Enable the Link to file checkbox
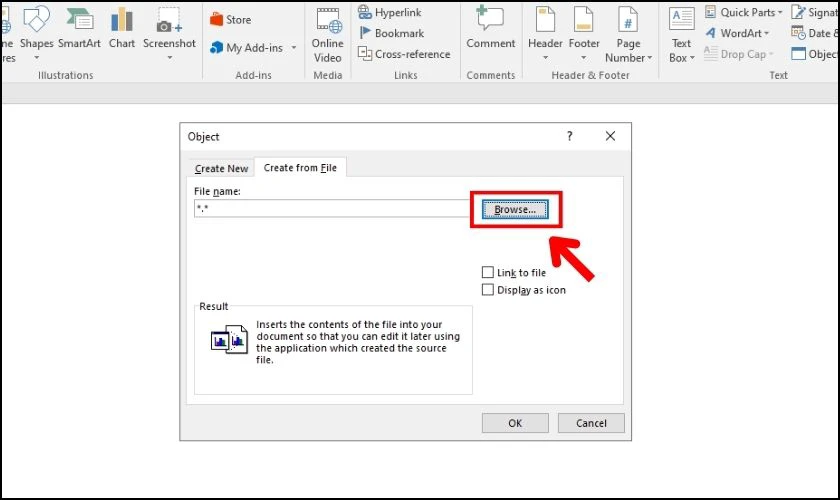Viewport: 840px width, 500px height. (488, 272)
